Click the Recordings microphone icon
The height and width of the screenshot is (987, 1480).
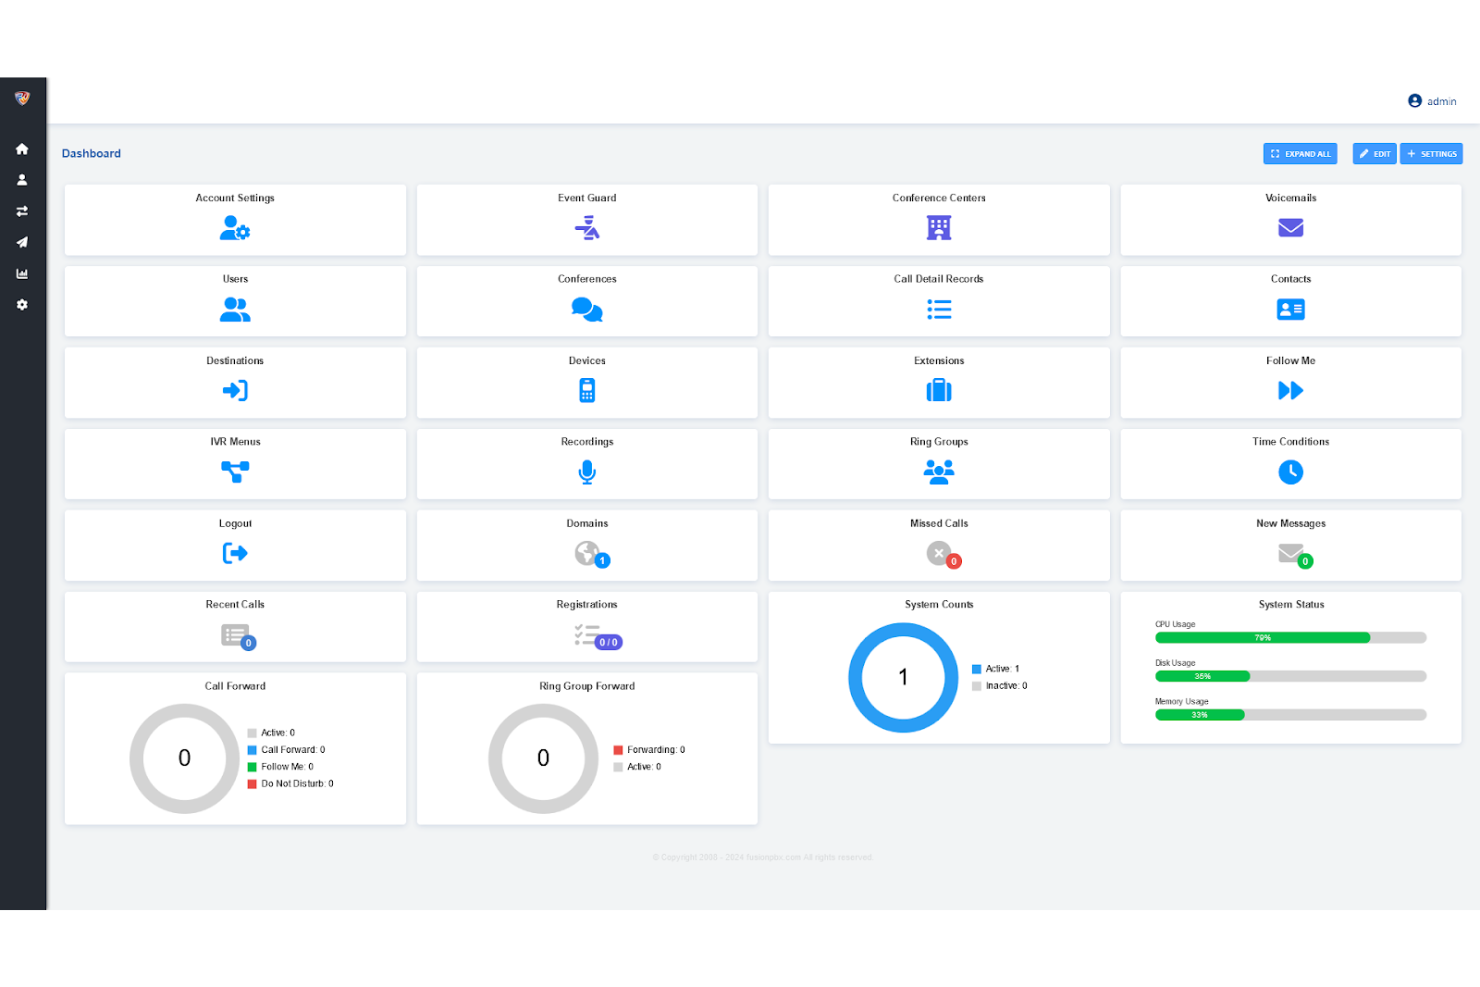pos(587,472)
